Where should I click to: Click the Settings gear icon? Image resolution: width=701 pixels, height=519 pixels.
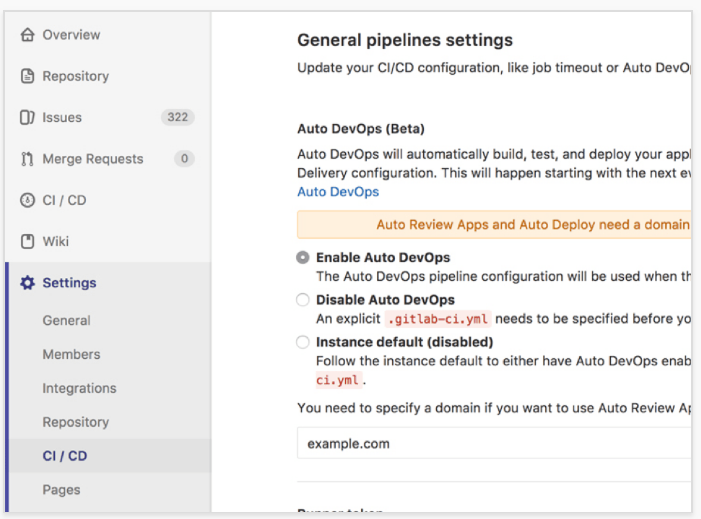point(27,283)
